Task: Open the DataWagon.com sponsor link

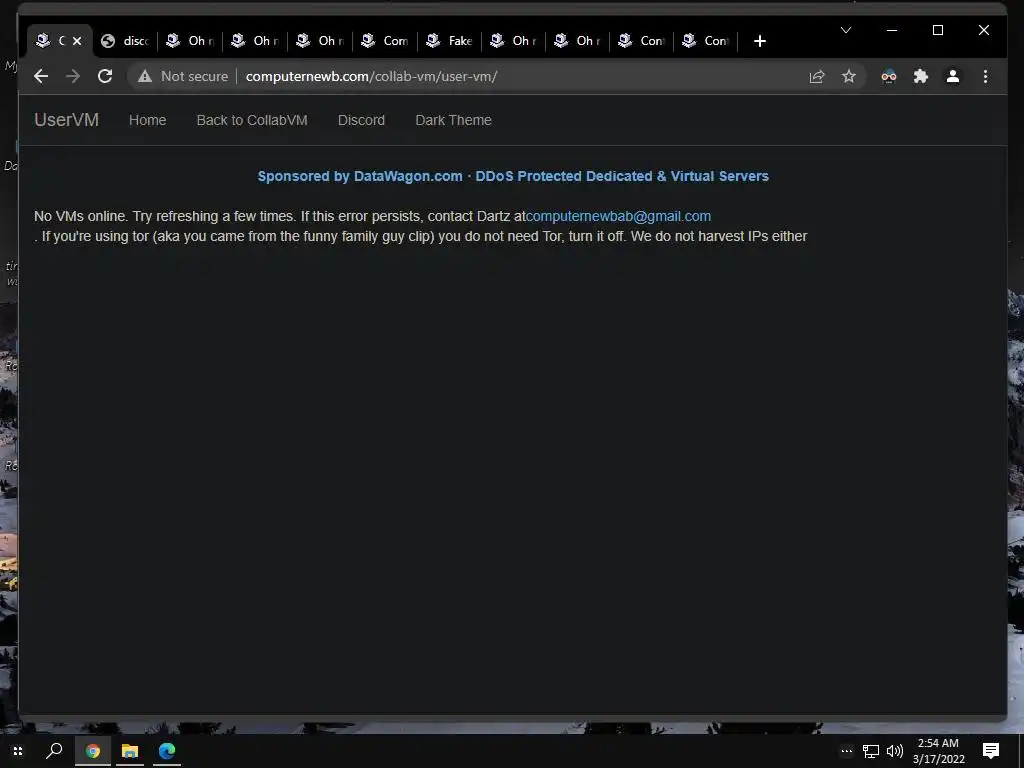Action: pyautogui.click(x=513, y=176)
